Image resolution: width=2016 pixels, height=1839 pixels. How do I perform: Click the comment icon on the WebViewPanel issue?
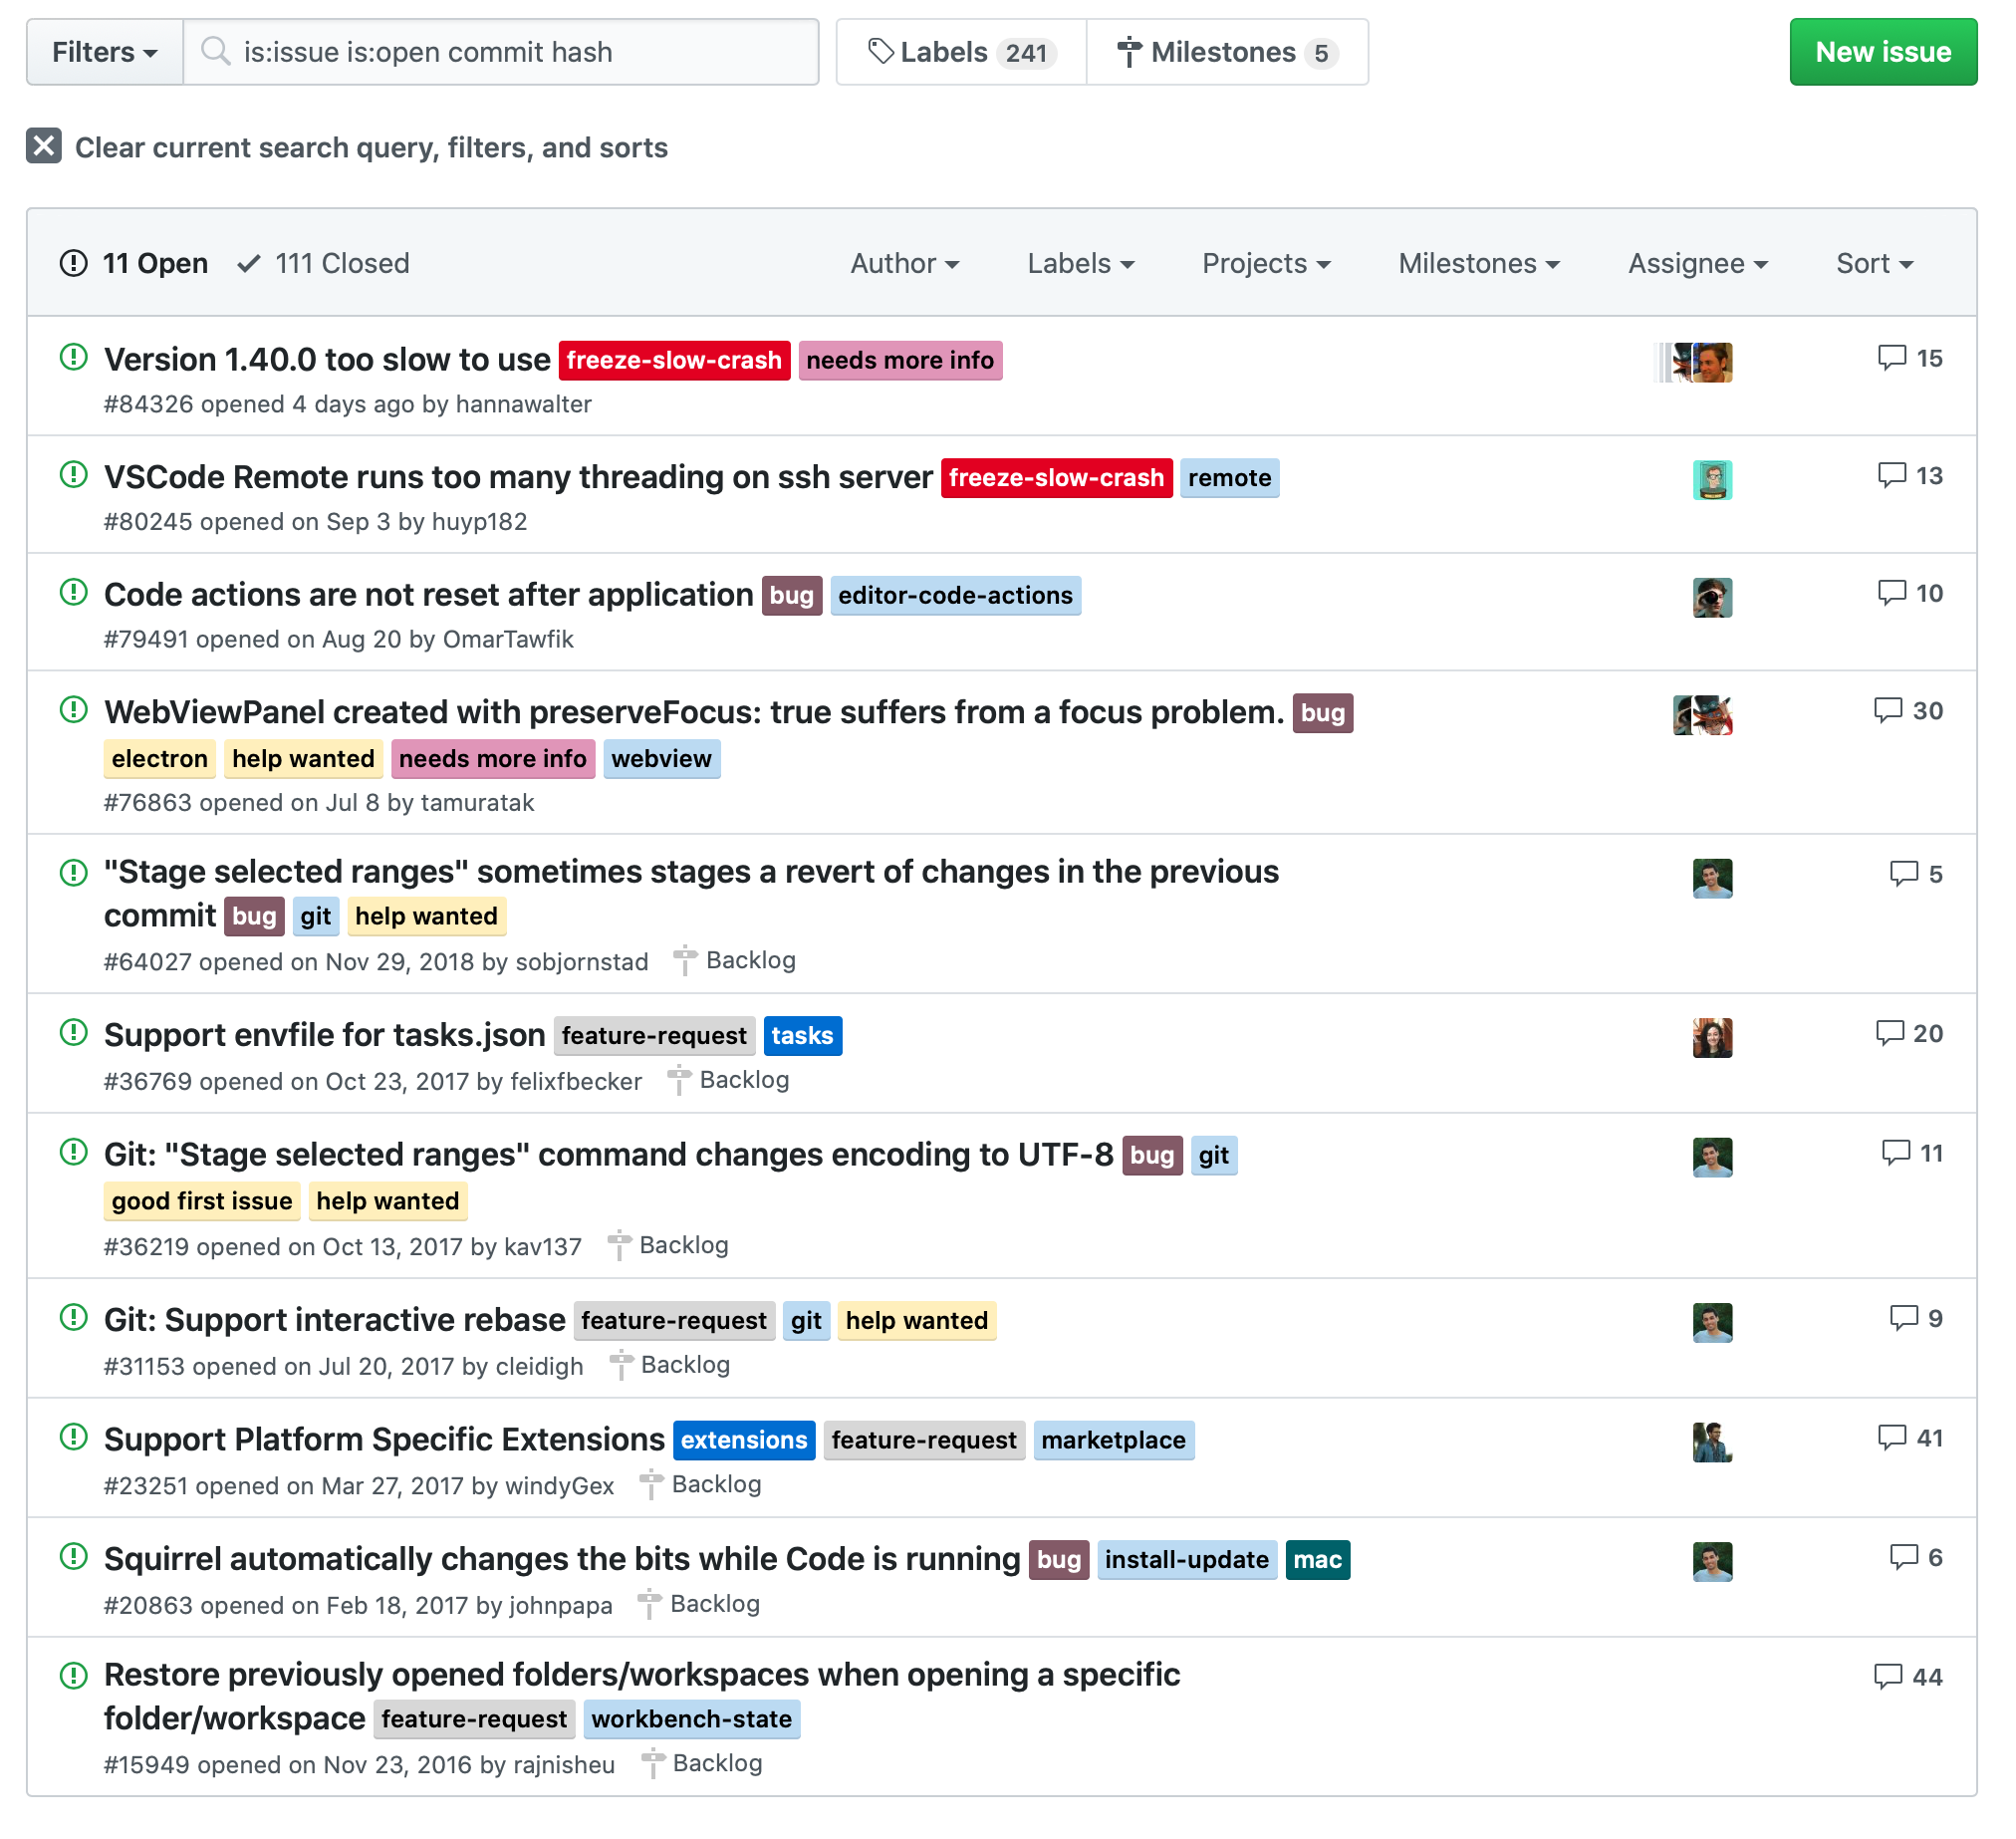pyautogui.click(x=1888, y=710)
